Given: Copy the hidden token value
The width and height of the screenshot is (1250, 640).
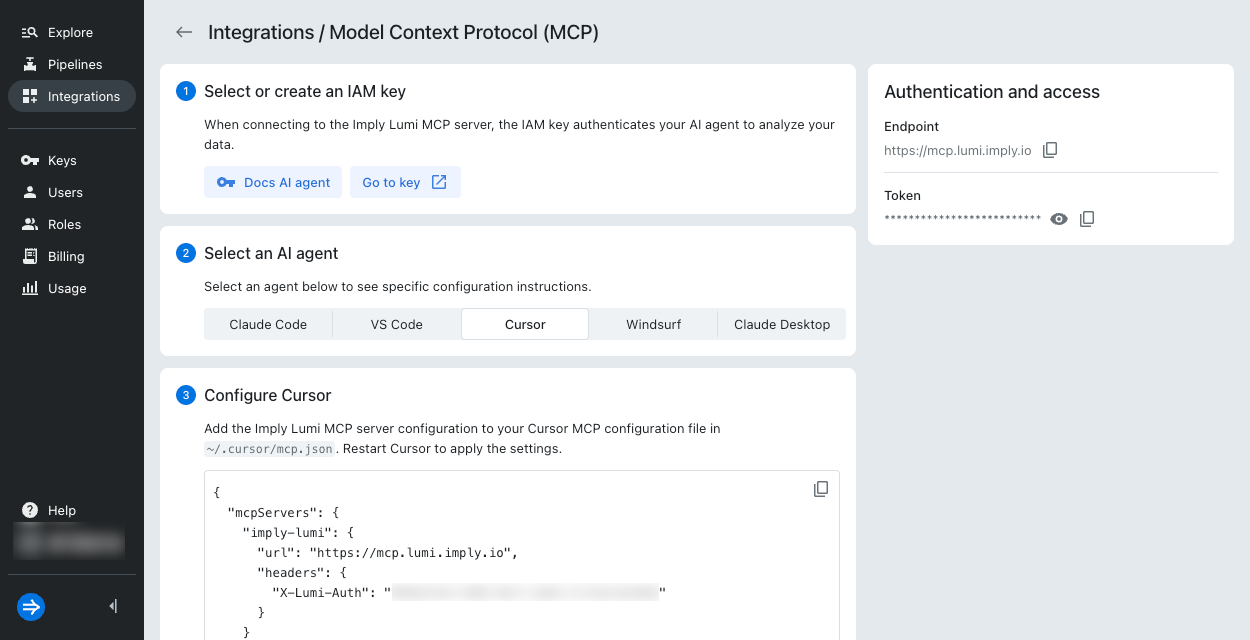Looking at the screenshot, I should 1087,219.
